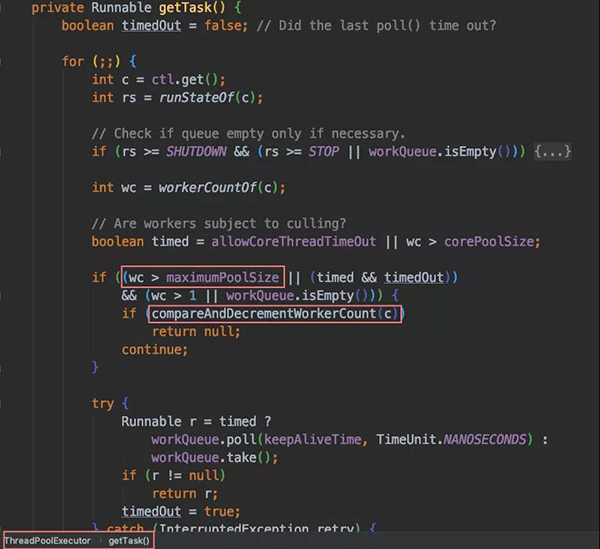This screenshot has width=600, height=549.
Task: Click the 'return null;' statement
Action: coord(196,332)
